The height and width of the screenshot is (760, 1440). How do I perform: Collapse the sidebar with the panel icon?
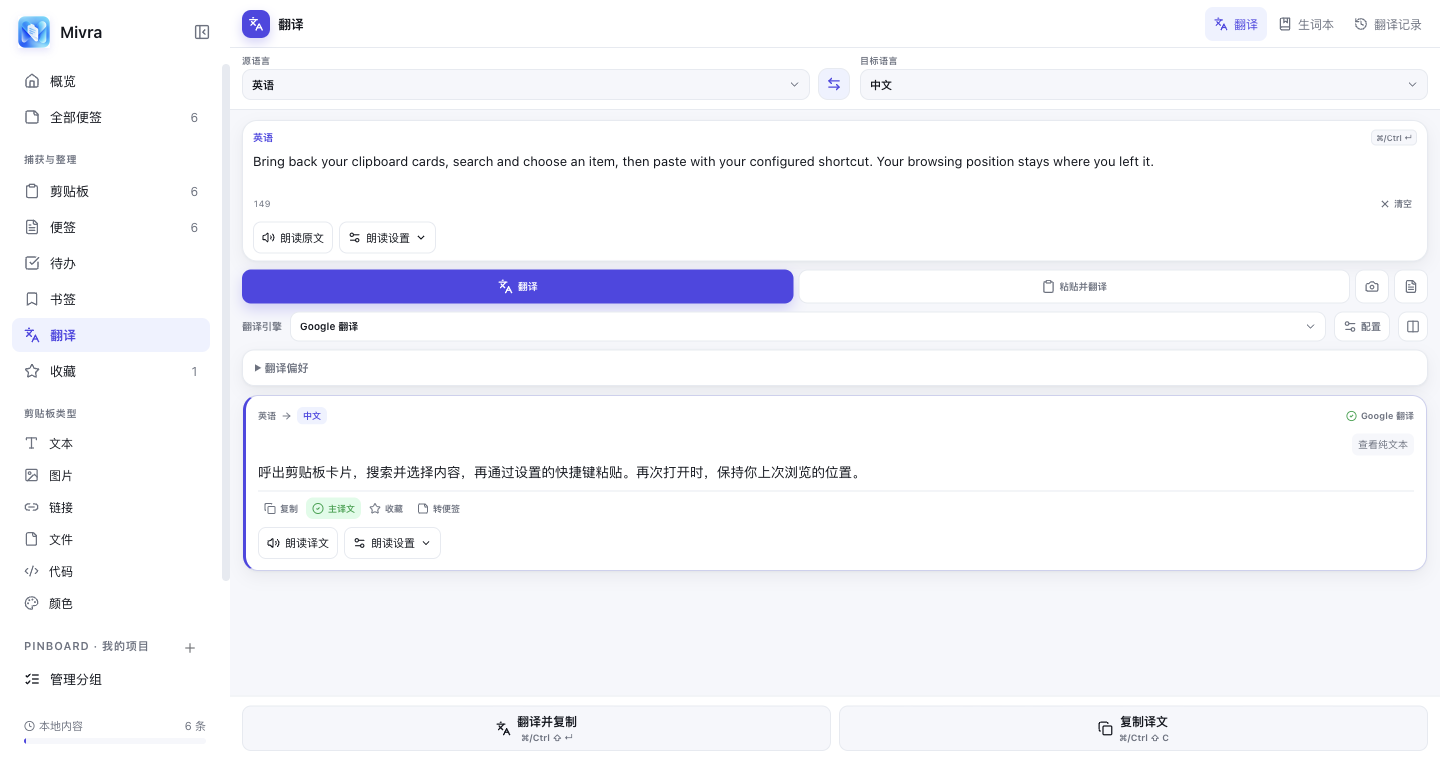point(202,32)
